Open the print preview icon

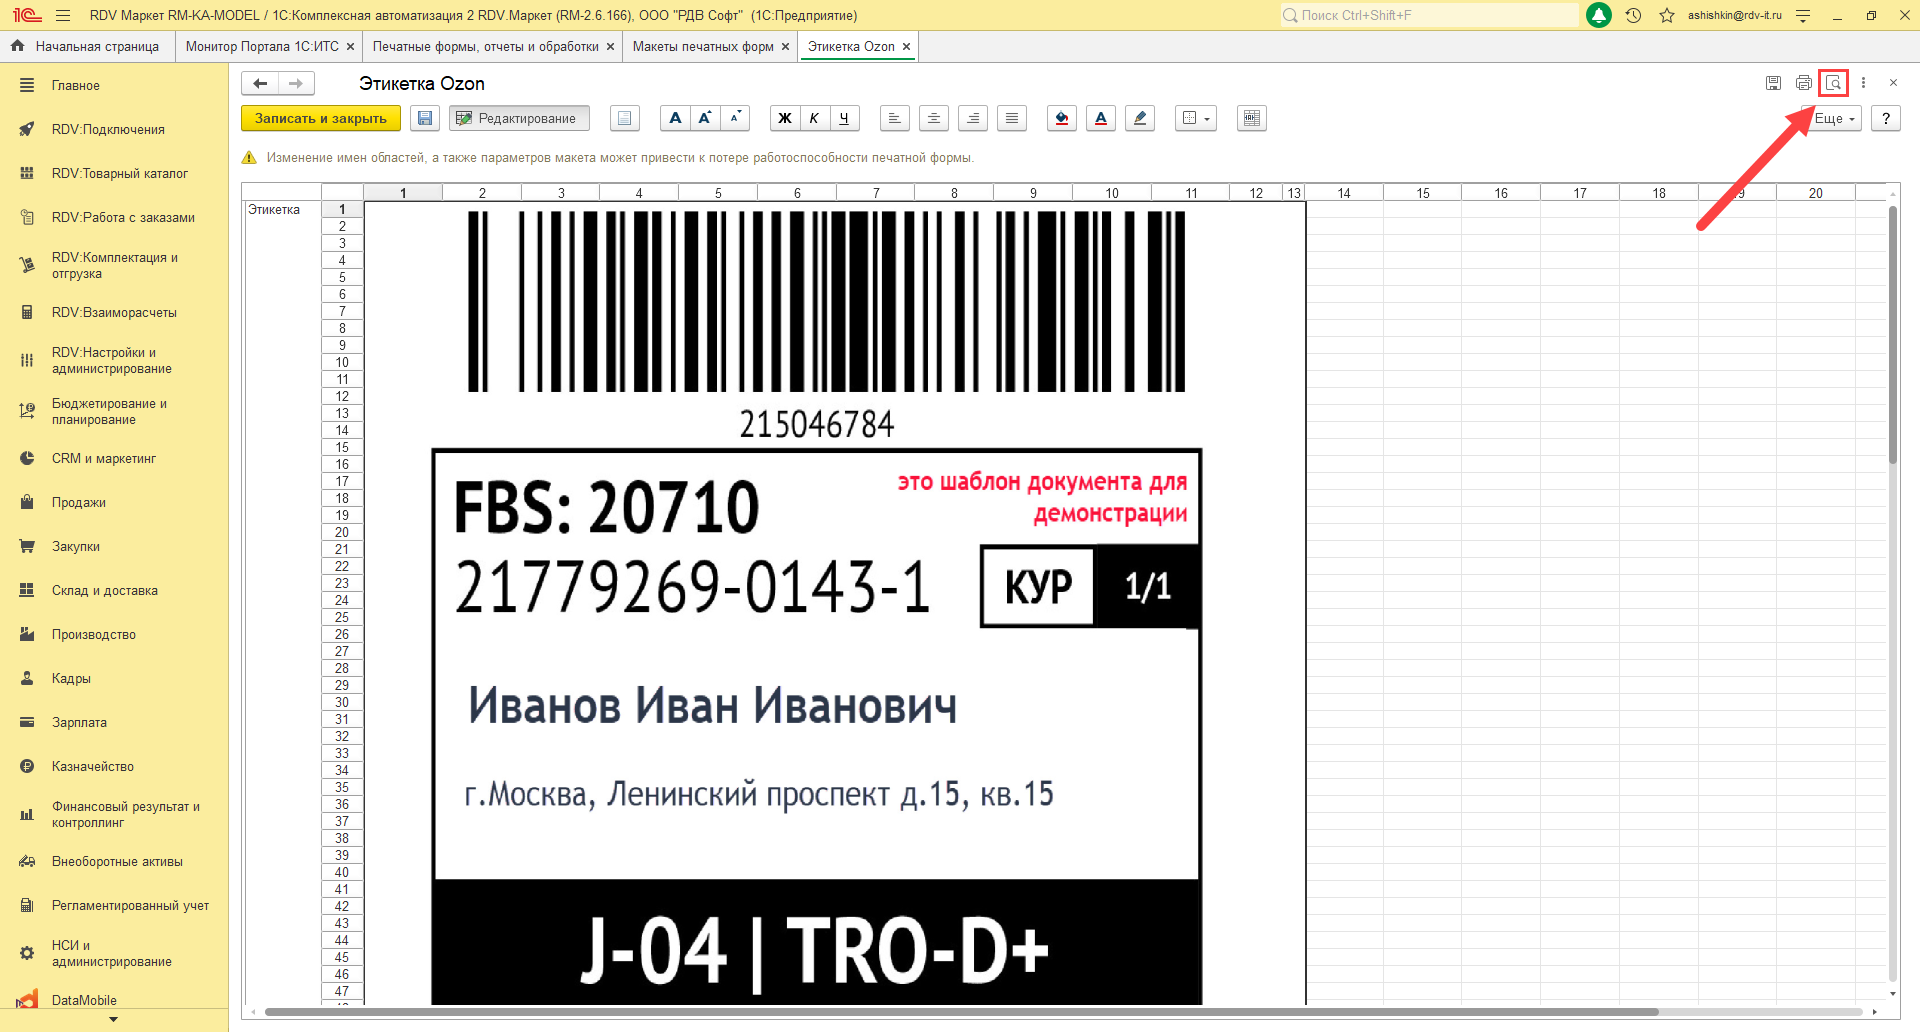[x=1833, y=83]
